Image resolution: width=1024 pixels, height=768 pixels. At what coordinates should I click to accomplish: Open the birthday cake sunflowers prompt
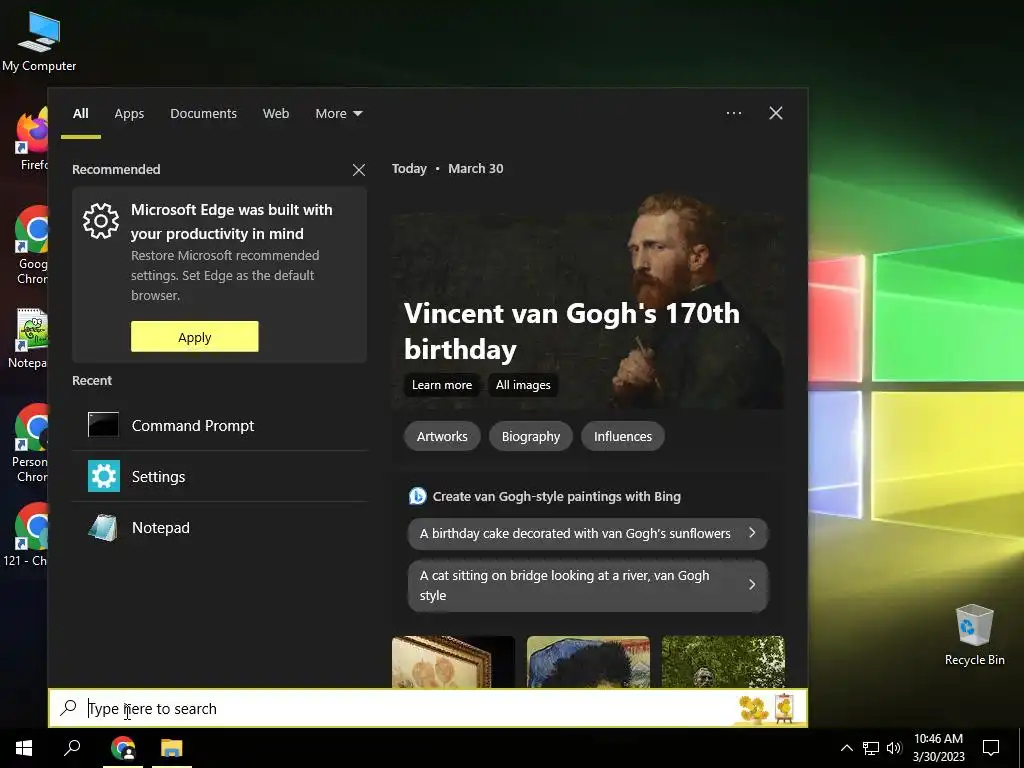tap(588, 534)
